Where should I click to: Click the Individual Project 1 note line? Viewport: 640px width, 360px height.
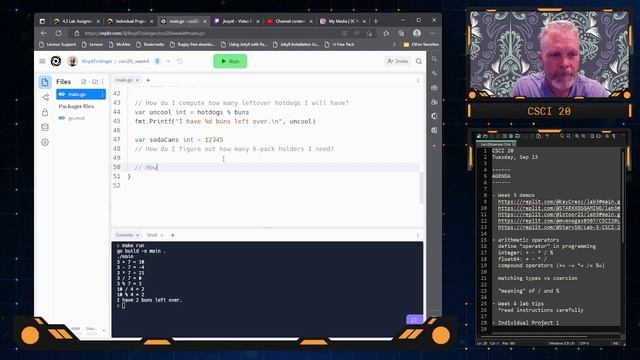[529, 323]
